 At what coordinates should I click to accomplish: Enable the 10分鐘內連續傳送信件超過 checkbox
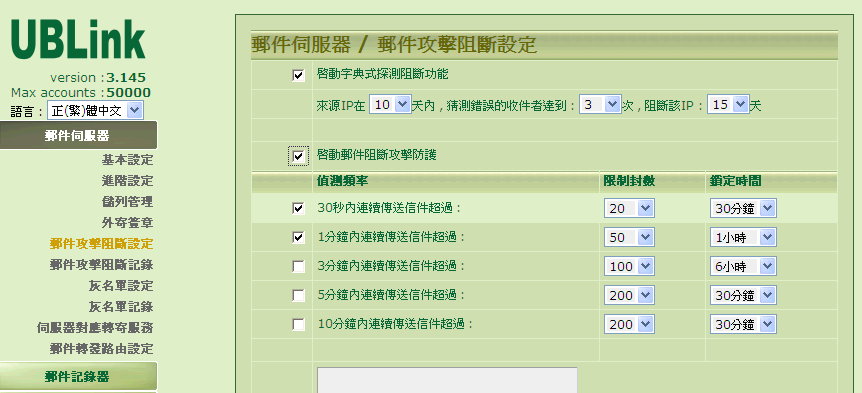tap(298, 325)
